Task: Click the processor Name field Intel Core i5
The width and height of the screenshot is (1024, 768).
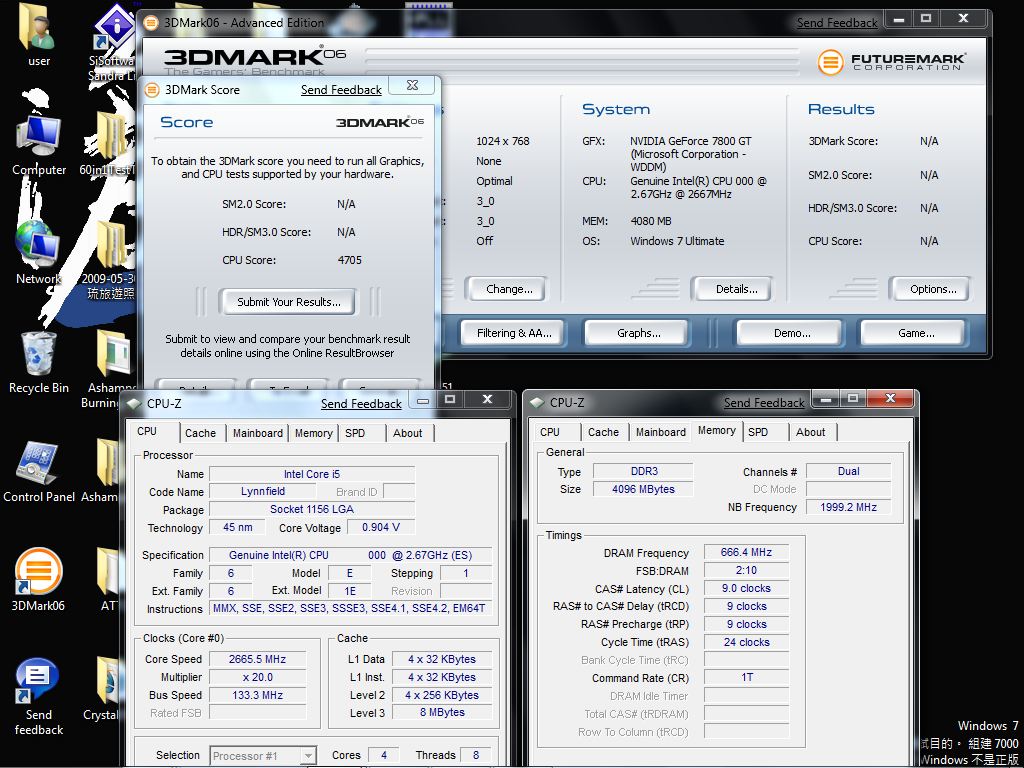Action: pos(312,474)
